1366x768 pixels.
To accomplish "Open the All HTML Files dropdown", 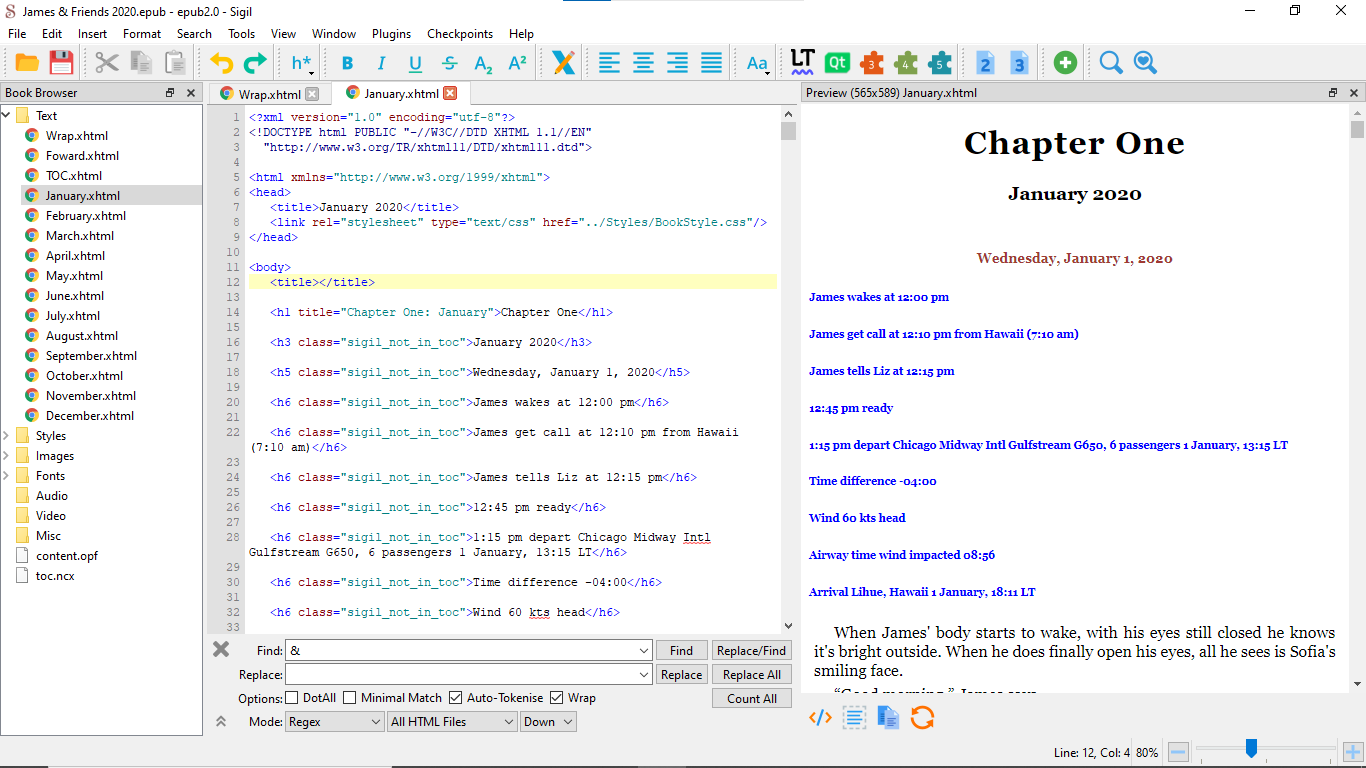I will 452,722.
